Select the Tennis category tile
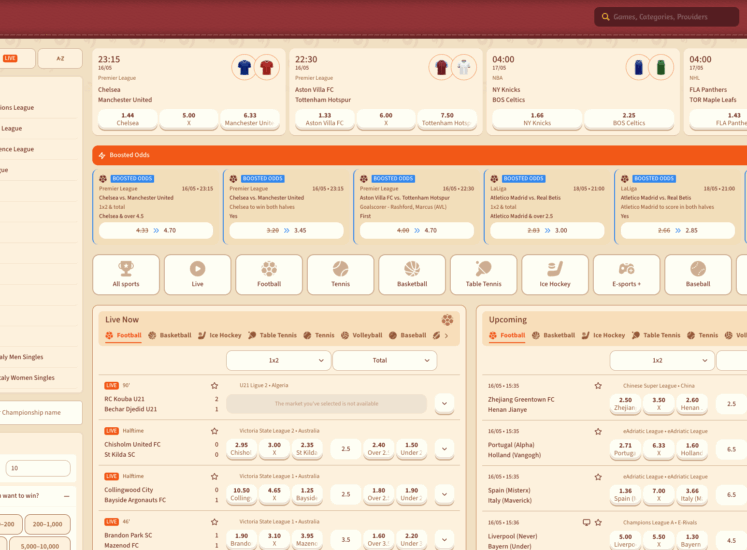 (340, 275)
